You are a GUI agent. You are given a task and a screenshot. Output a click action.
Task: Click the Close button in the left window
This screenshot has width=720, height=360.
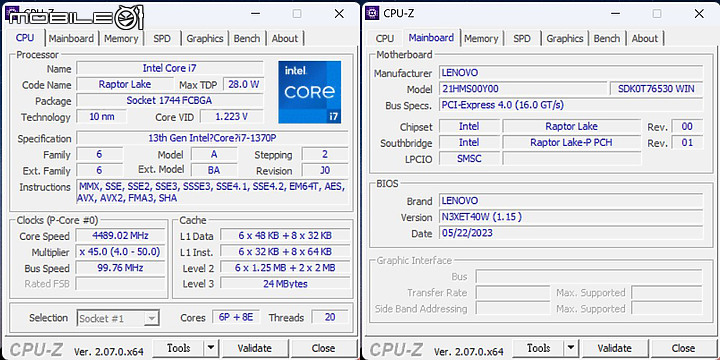323,349
